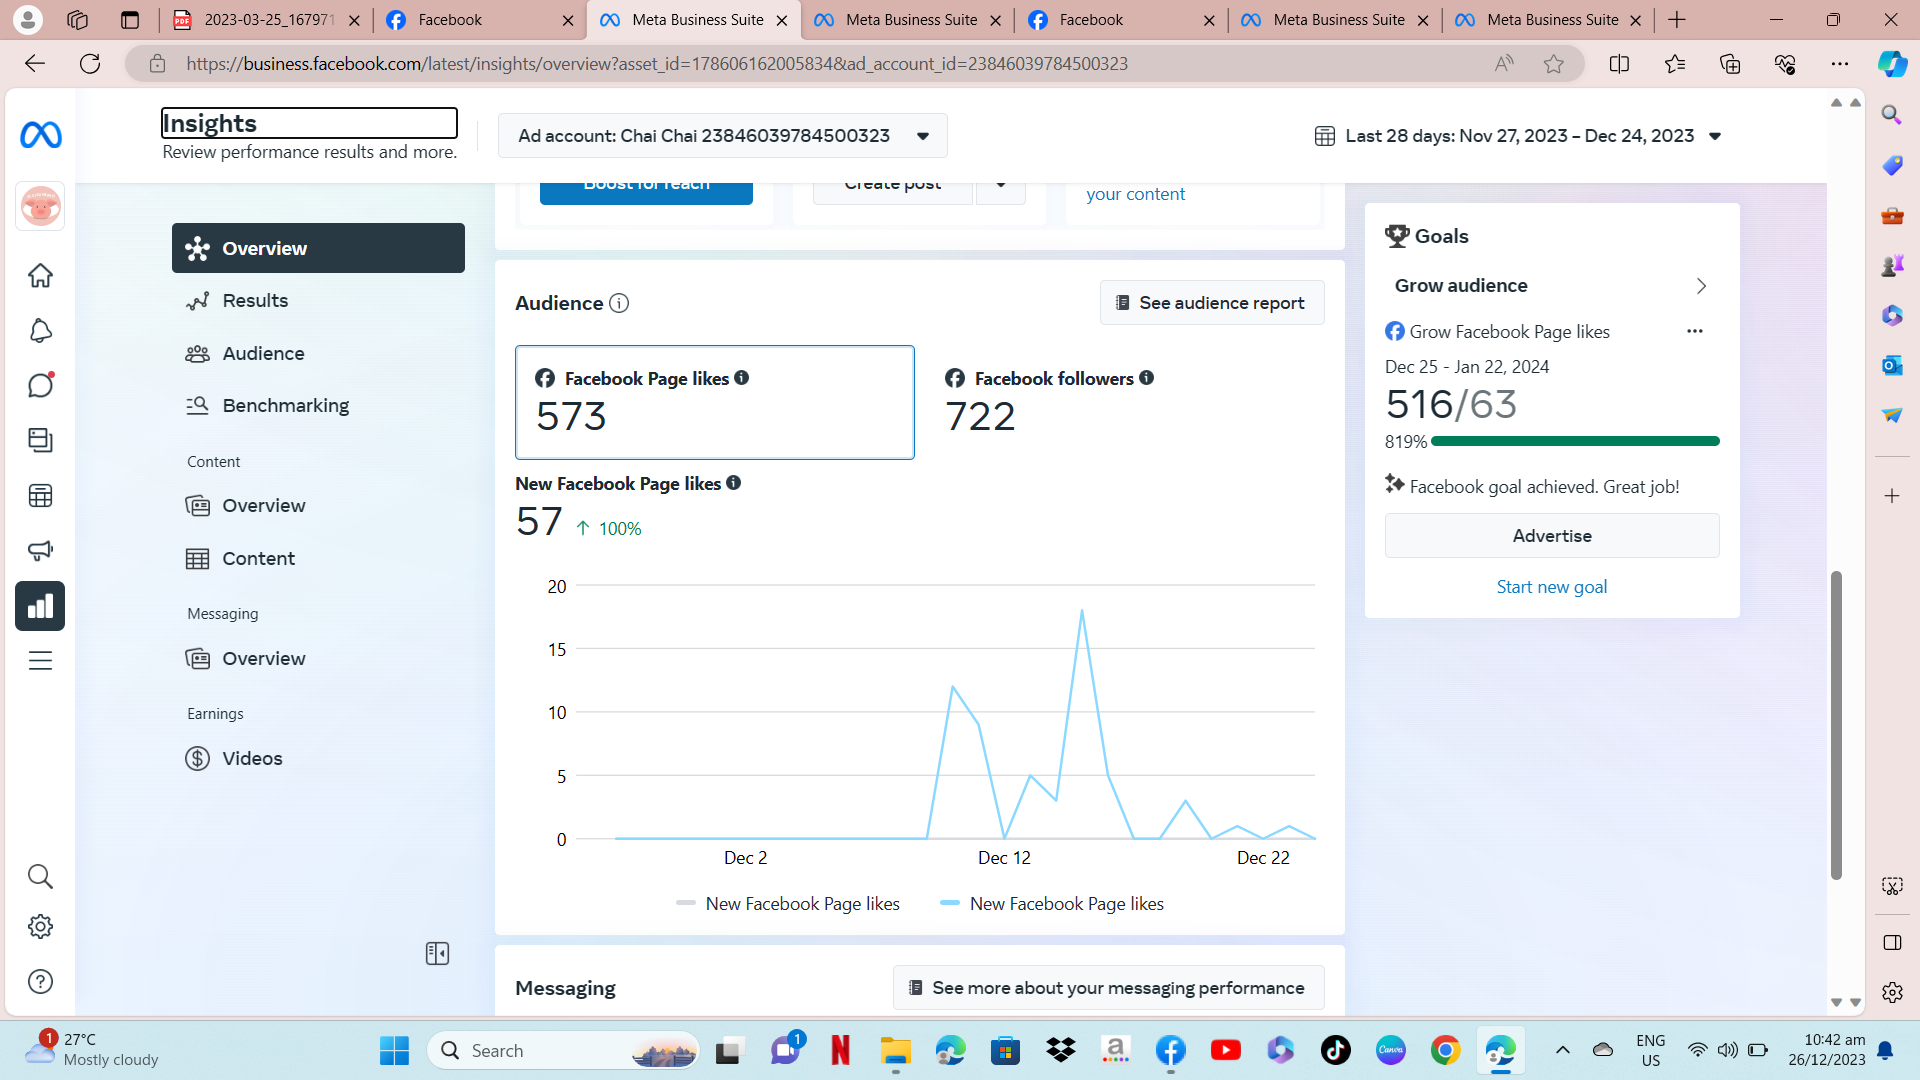Click the Meta logo icon
Screen dimensions: 1920x1080
40,135
